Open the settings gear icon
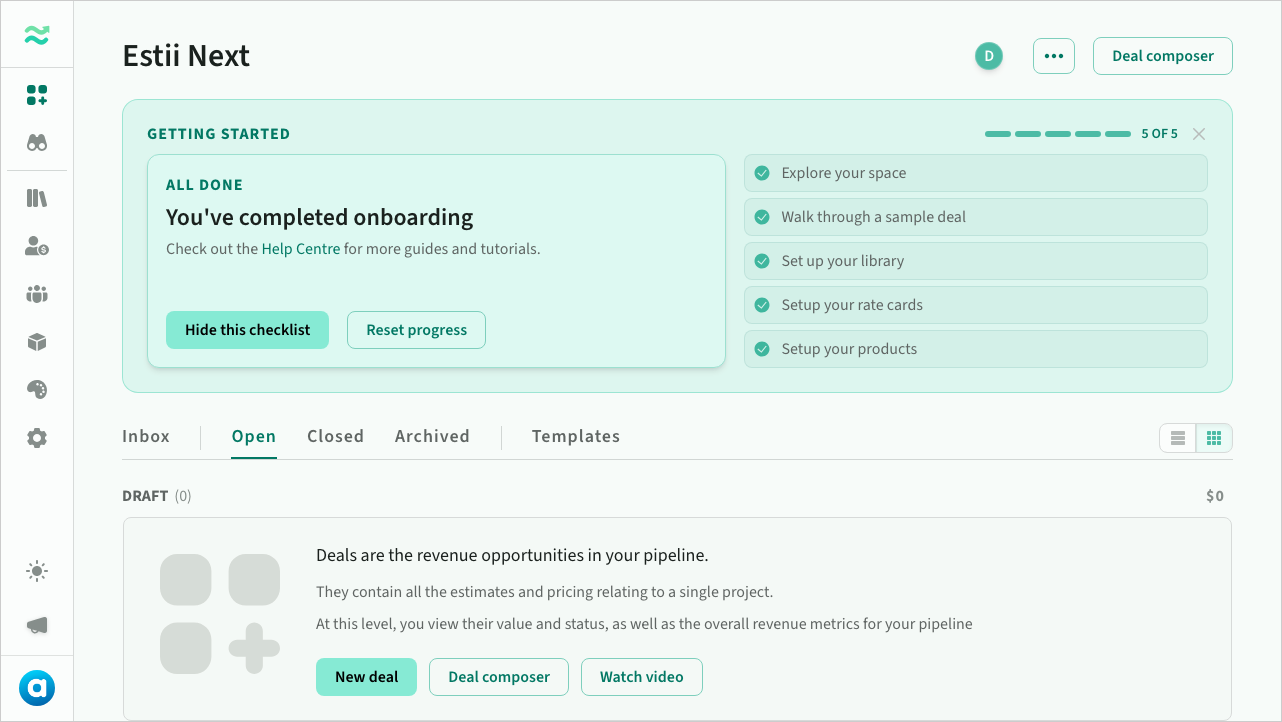1282x722 pixels. (x=37, y=438)
